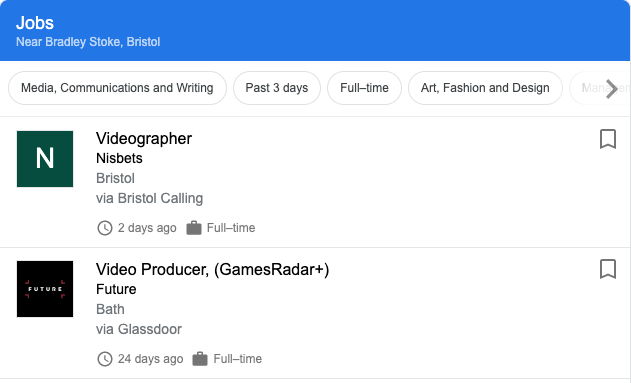
Task: Click the Future company name
Action: coord(116,289)
